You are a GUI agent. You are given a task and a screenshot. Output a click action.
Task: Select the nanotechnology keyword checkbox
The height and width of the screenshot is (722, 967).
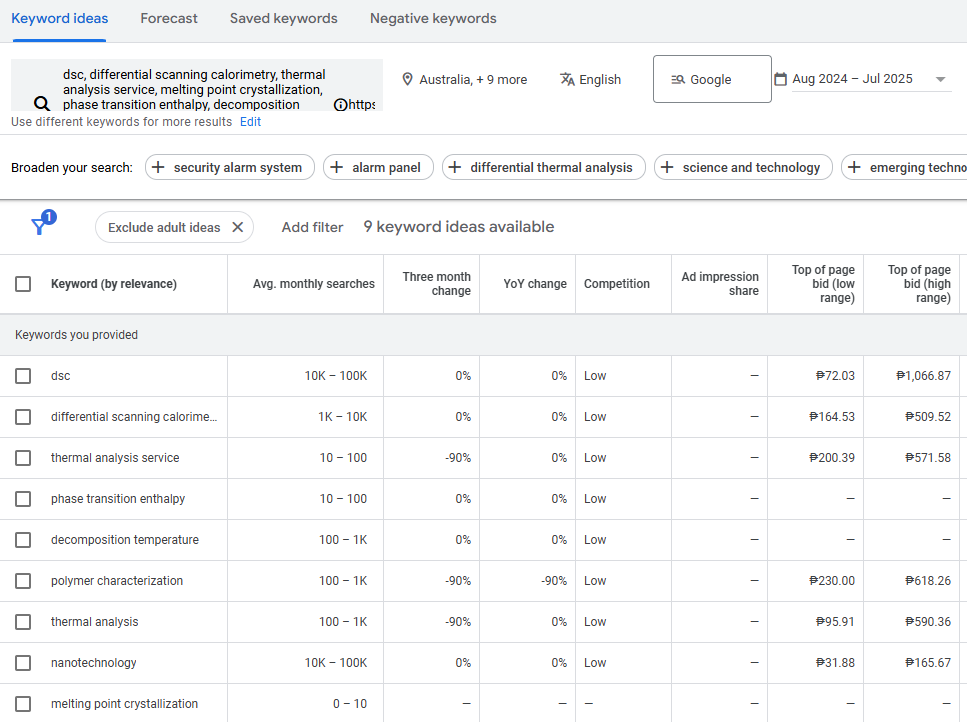click(x=23, y=663)
